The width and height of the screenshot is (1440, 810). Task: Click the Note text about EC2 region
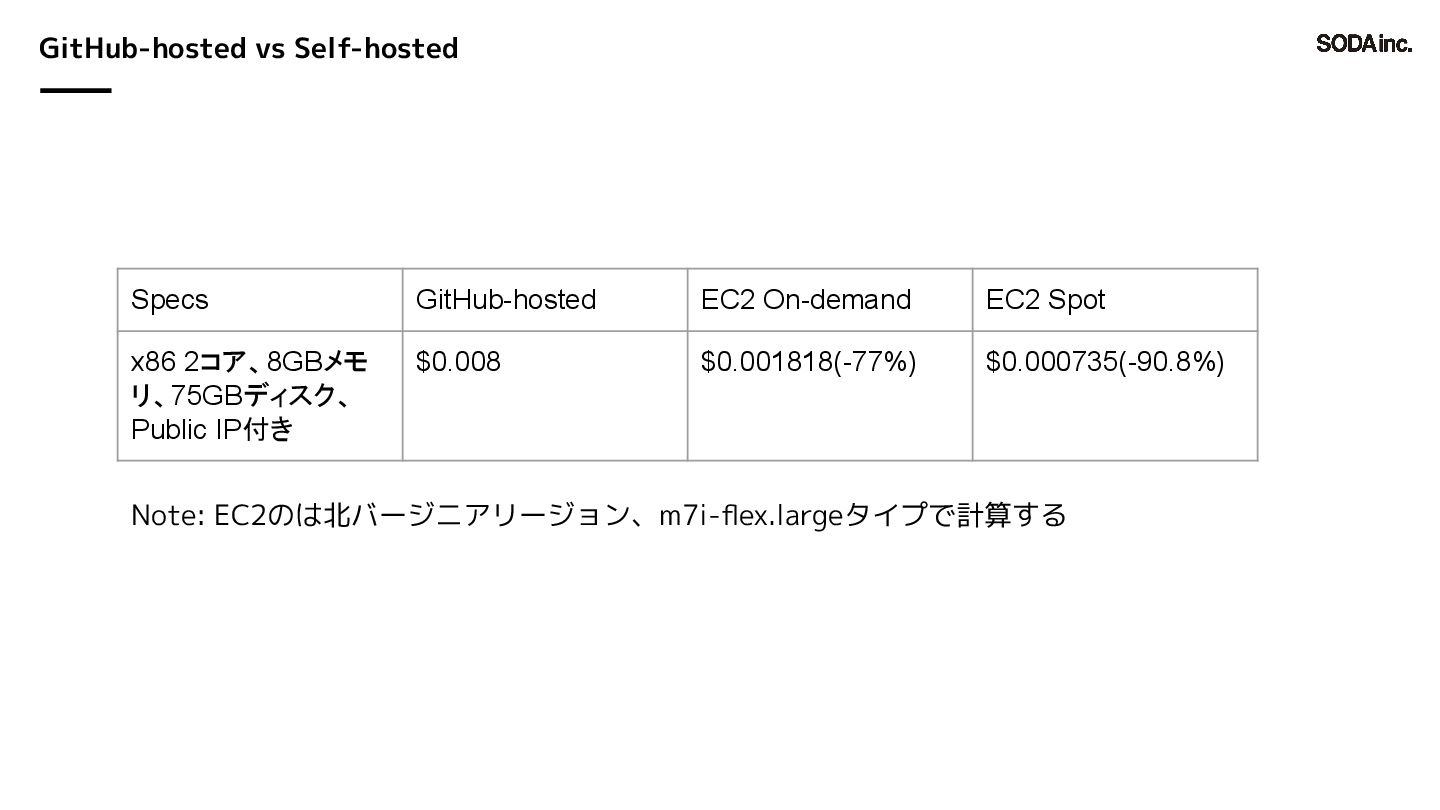pyautogui.click(x=598, y=516)
